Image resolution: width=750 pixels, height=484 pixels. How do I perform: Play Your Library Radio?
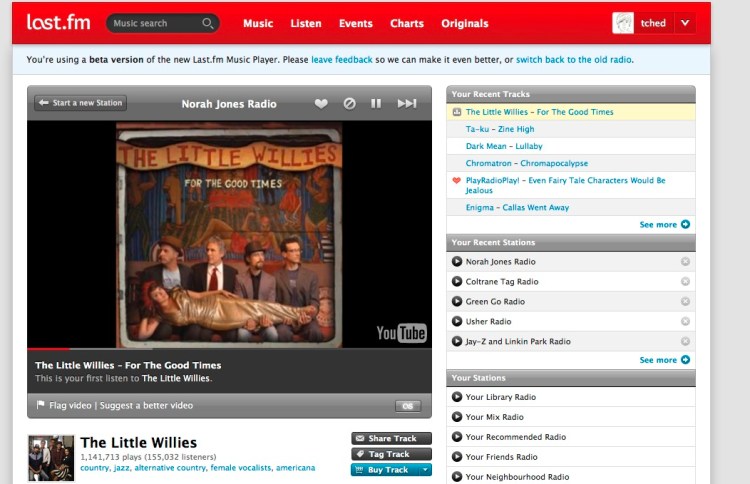tap(457, 397)
